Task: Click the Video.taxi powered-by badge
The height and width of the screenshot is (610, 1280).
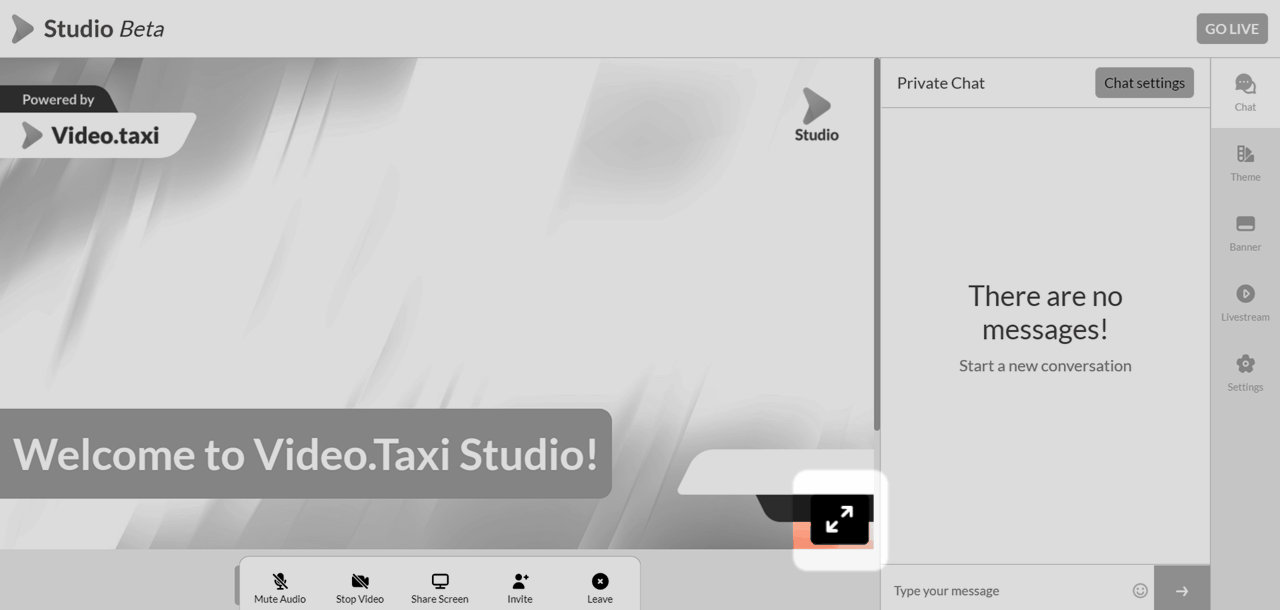Action: pos(97,123)
